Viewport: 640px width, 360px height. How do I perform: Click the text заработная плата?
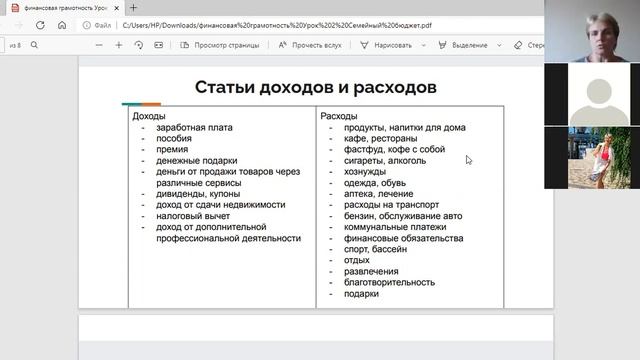click(194, 128)
